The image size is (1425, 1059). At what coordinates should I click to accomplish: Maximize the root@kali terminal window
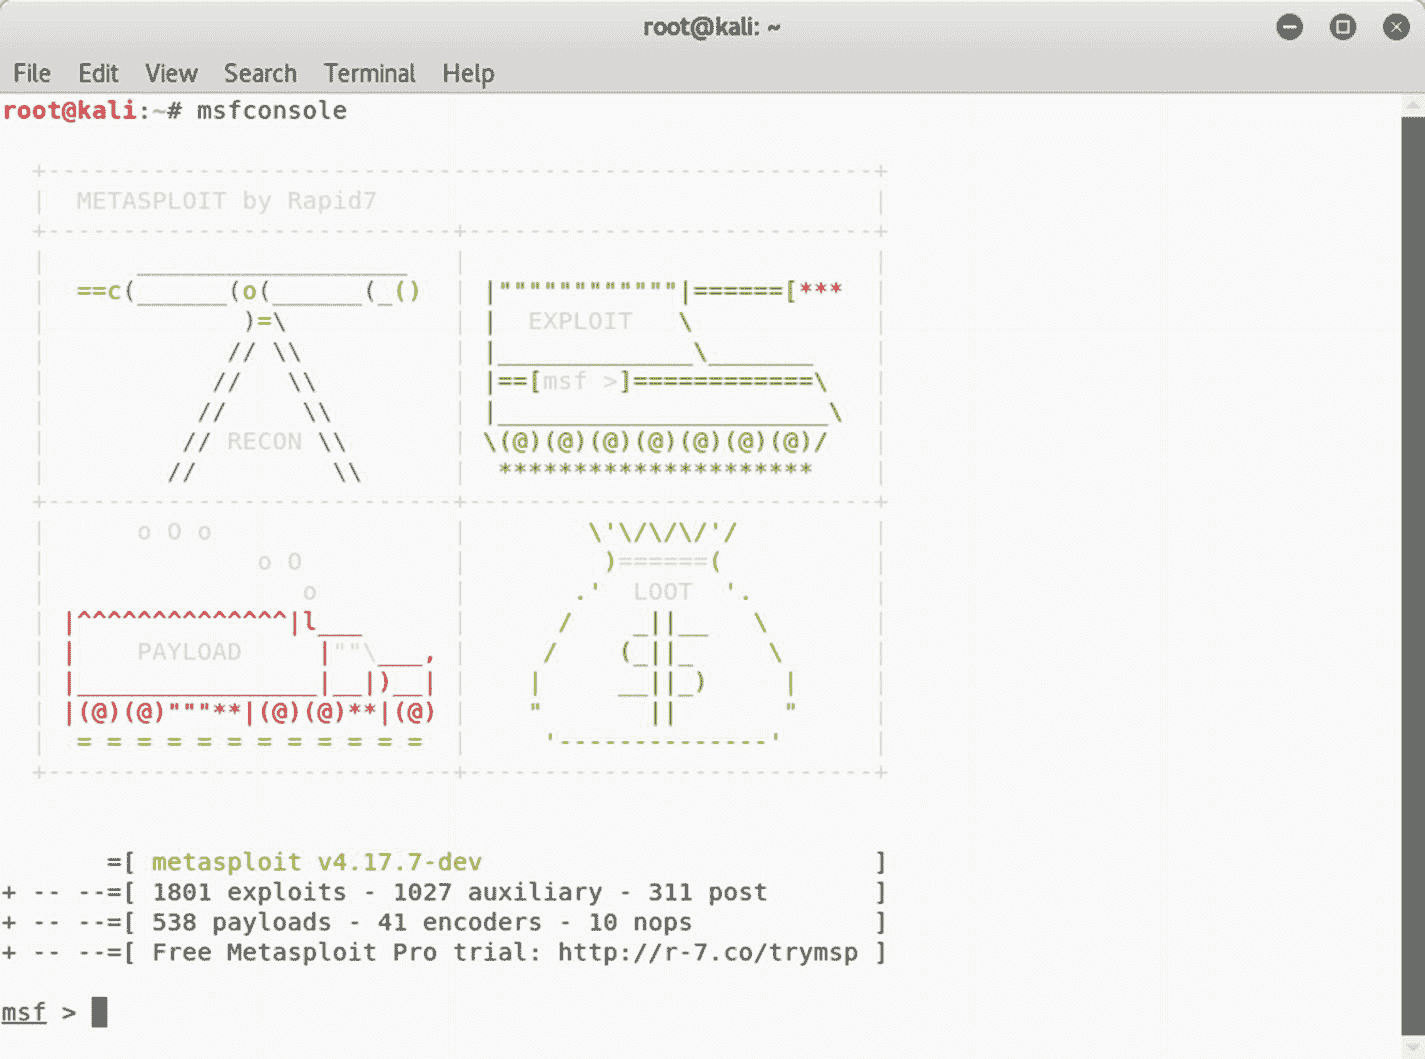click(x=1343, y=27)
